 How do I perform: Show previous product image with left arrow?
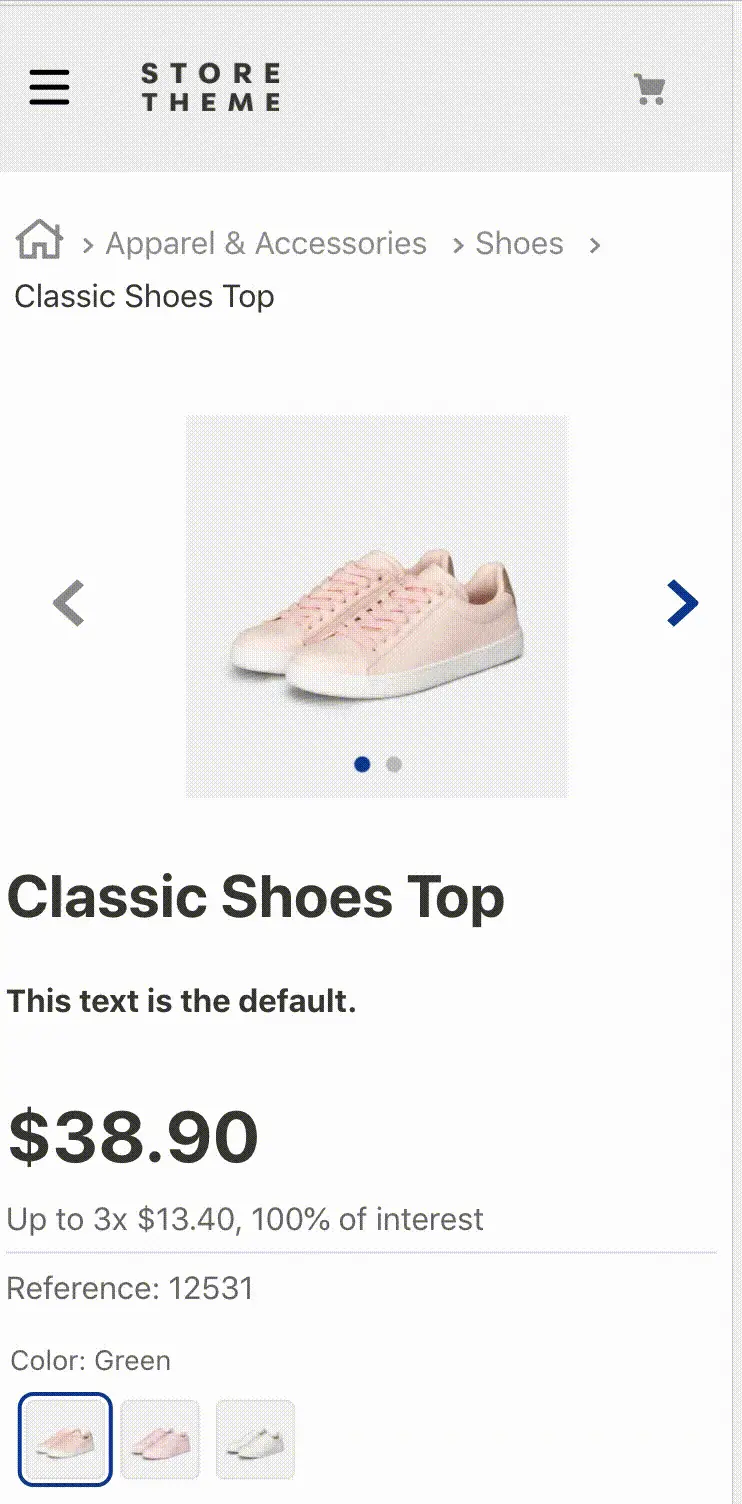tap(68, 603)
